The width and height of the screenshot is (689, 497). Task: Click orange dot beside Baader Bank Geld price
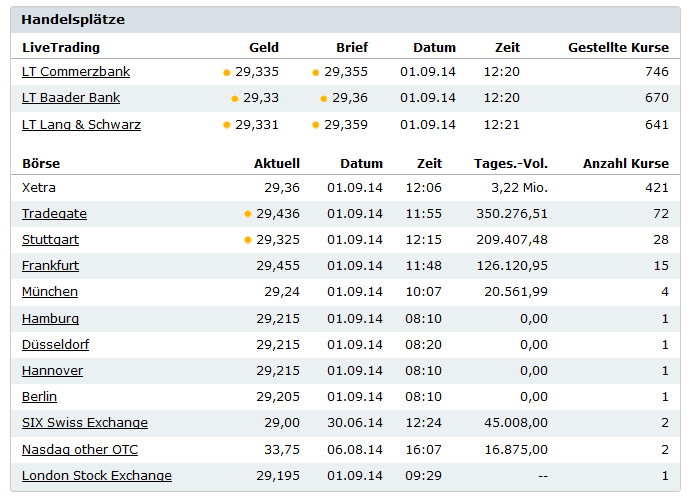click(235, 99)
